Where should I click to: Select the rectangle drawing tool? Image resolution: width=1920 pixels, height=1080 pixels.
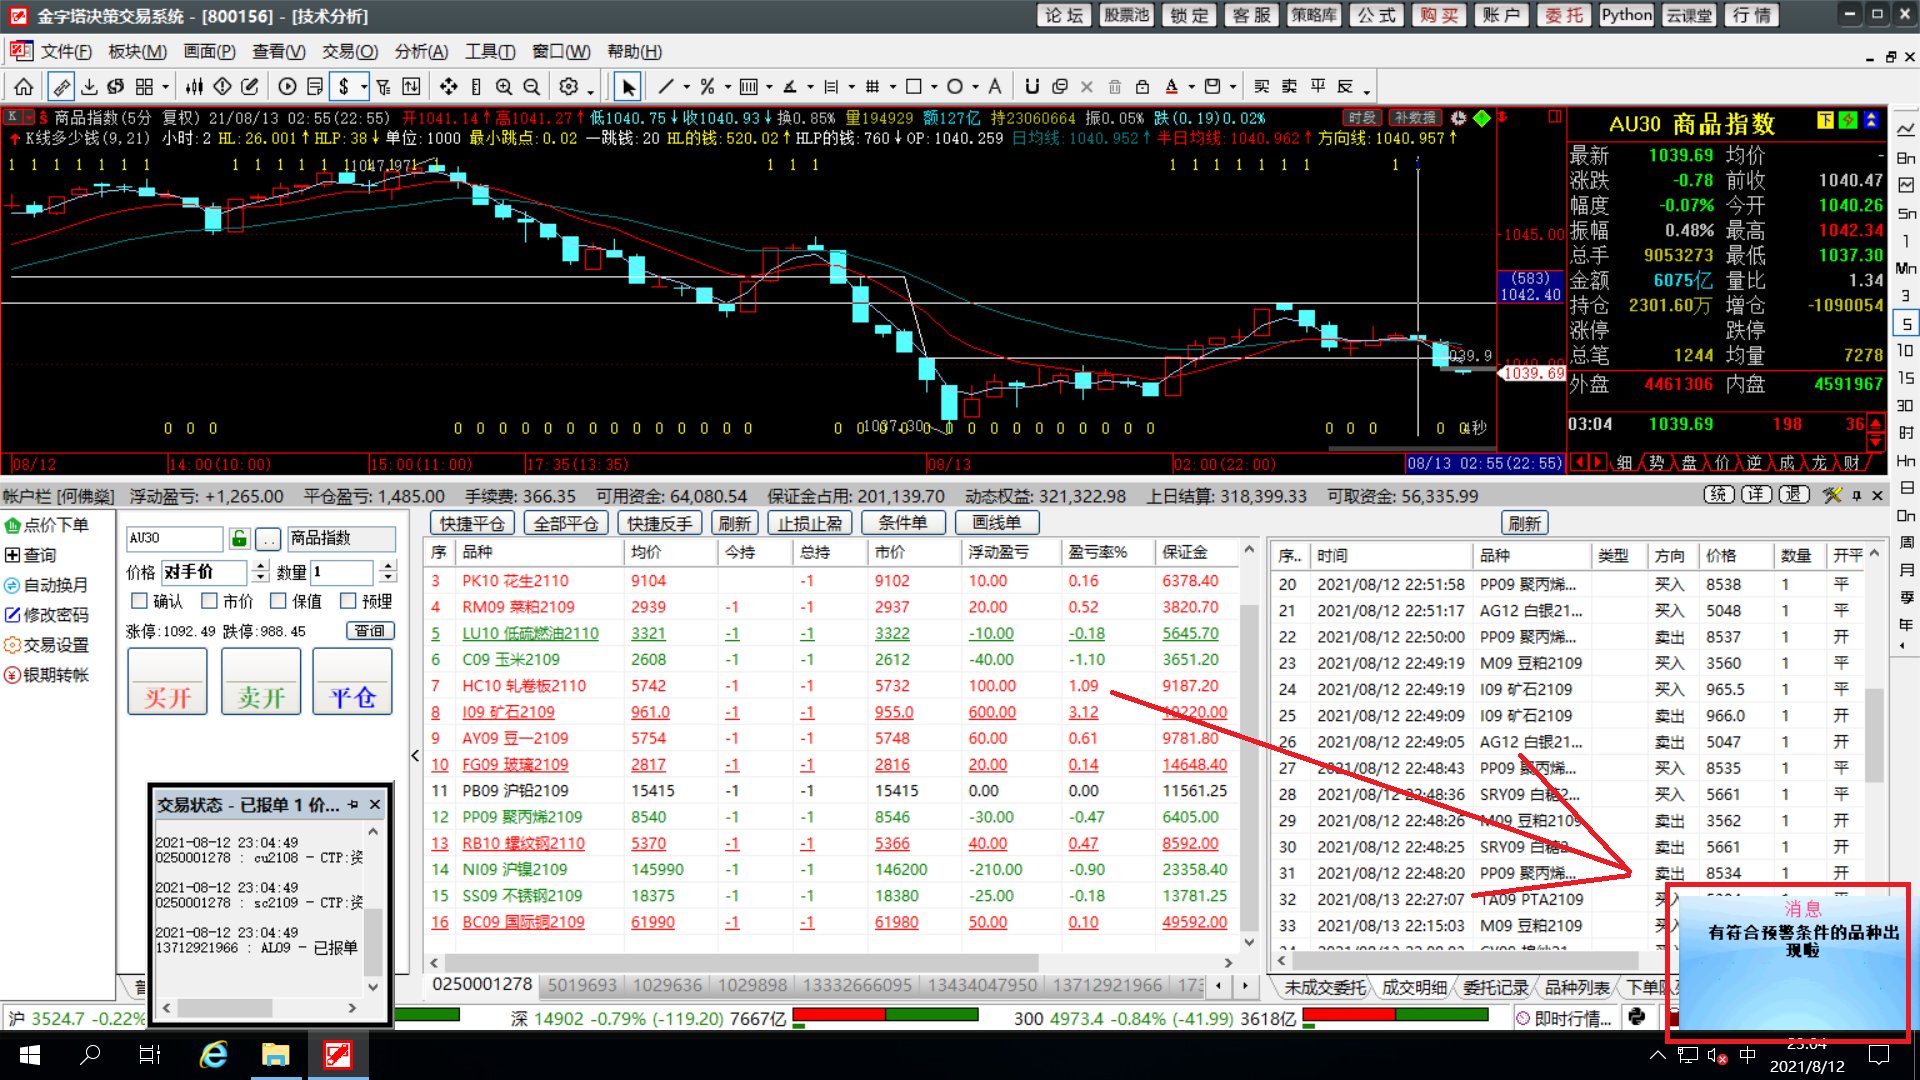point(913,87)
